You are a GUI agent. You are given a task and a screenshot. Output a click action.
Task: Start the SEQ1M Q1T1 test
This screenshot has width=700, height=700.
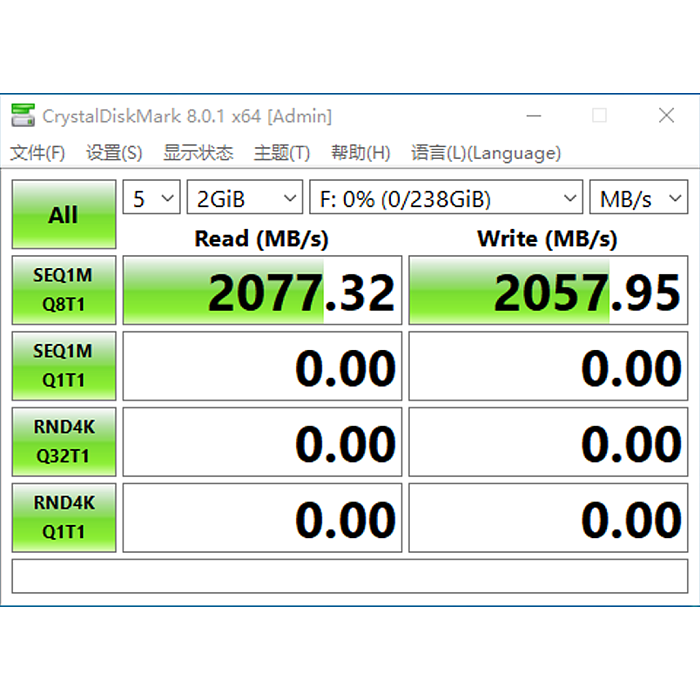pos(64,366)
